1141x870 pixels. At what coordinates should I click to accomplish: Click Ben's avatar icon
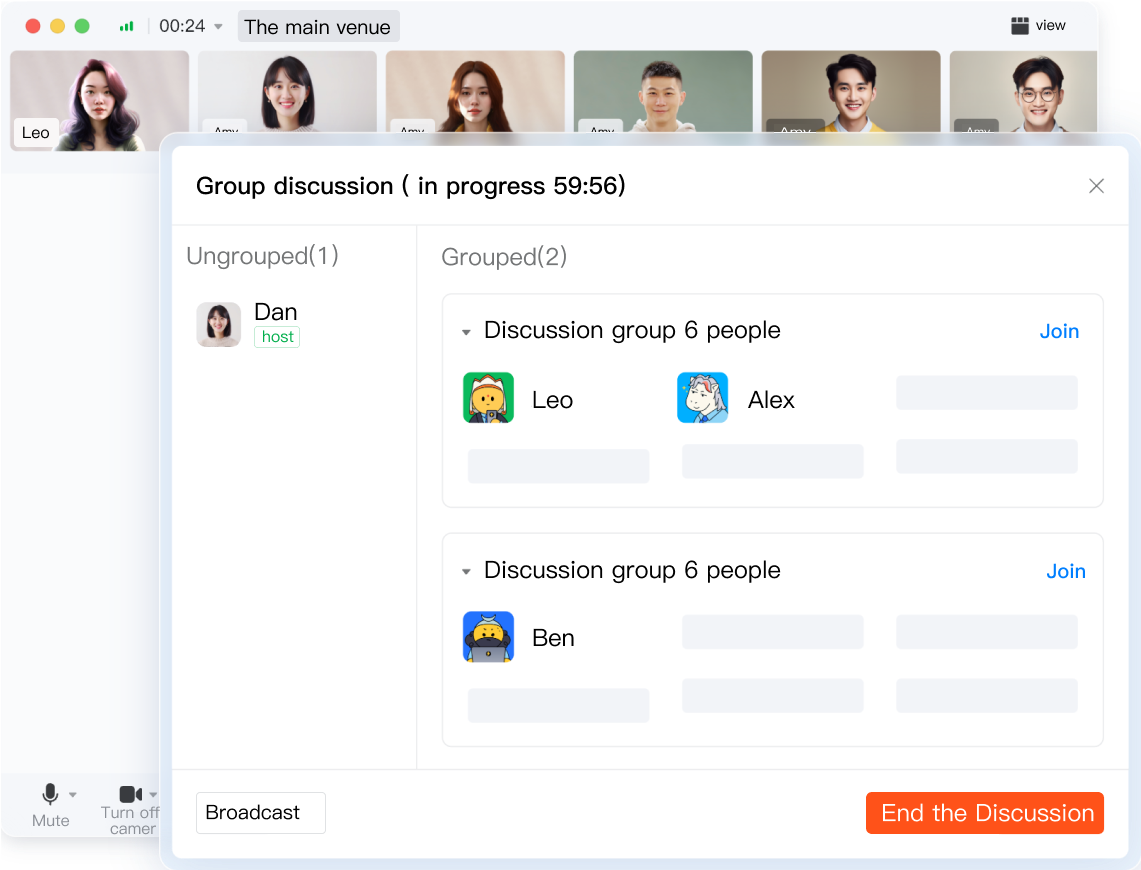pyautogui.click(x=488, y=637)
